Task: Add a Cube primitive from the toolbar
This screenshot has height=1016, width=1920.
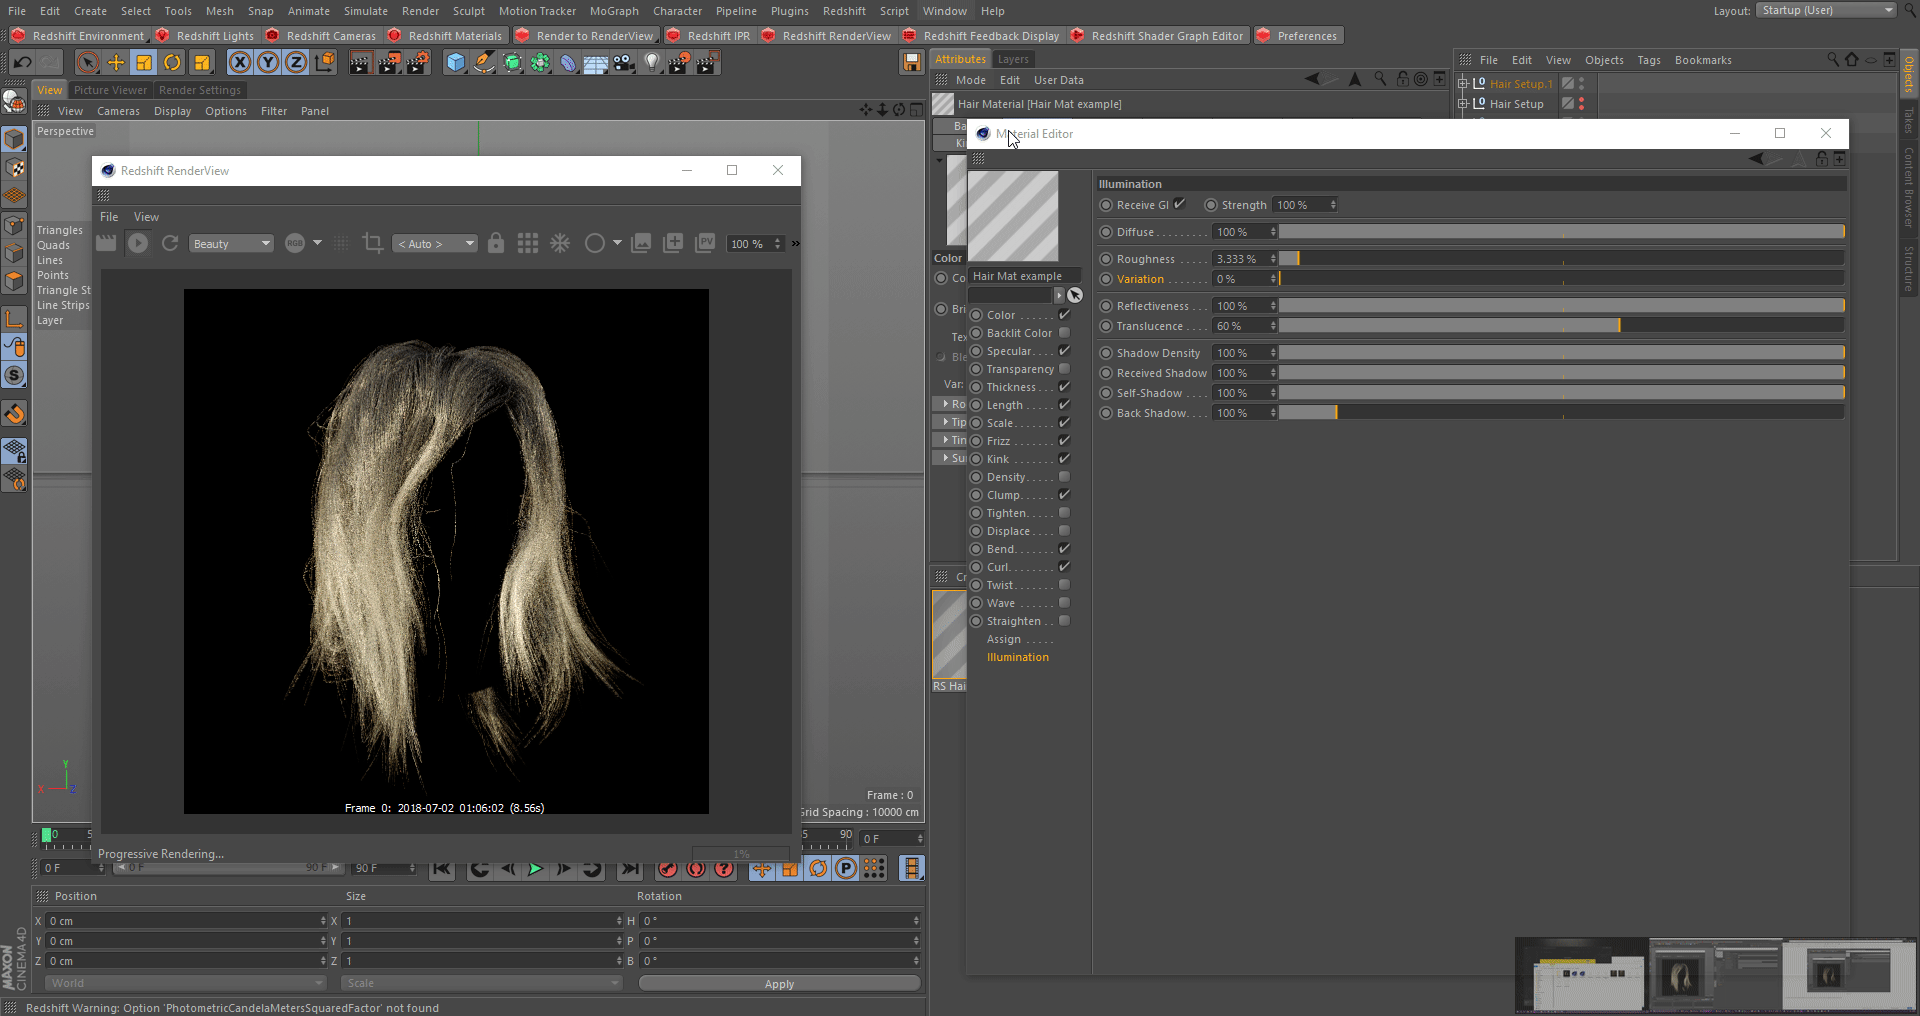Action: [x=456, y=63]
